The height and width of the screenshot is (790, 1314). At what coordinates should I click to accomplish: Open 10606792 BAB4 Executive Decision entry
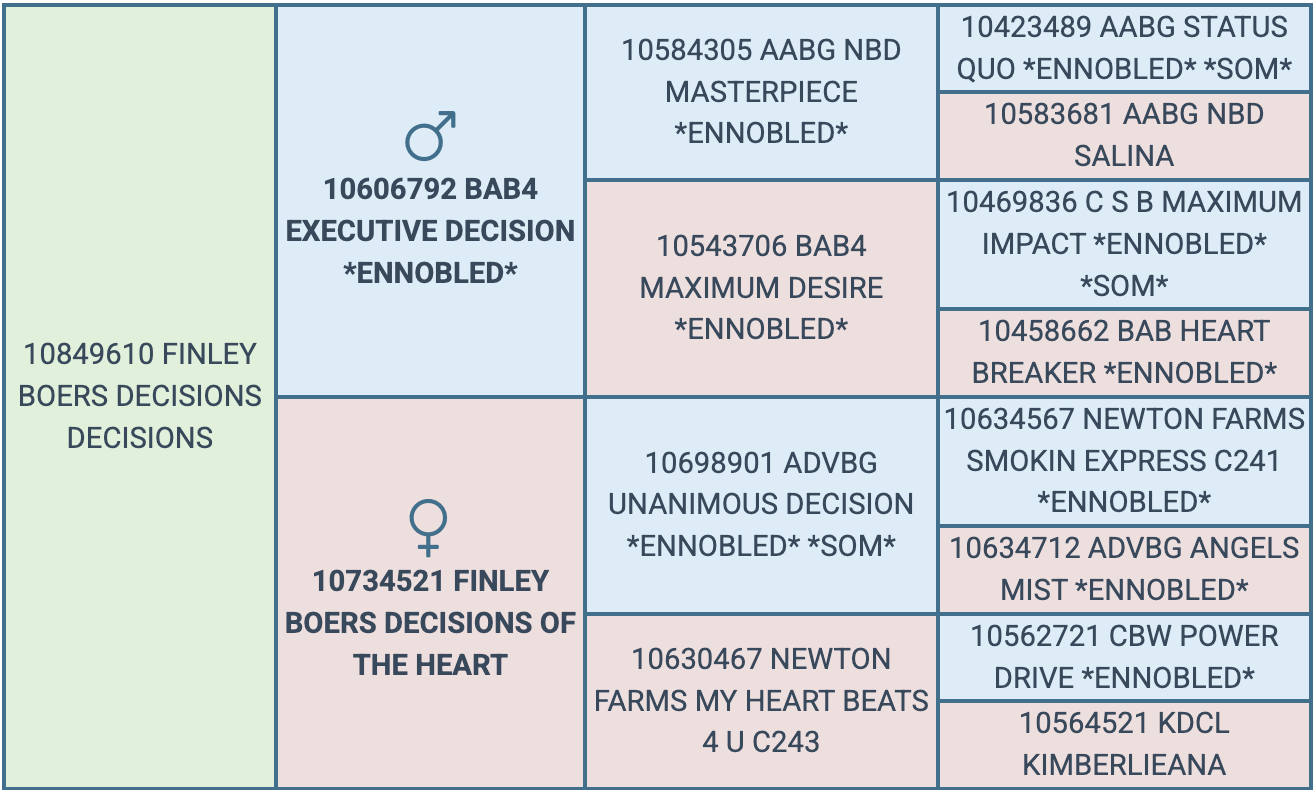click(430, 231)
